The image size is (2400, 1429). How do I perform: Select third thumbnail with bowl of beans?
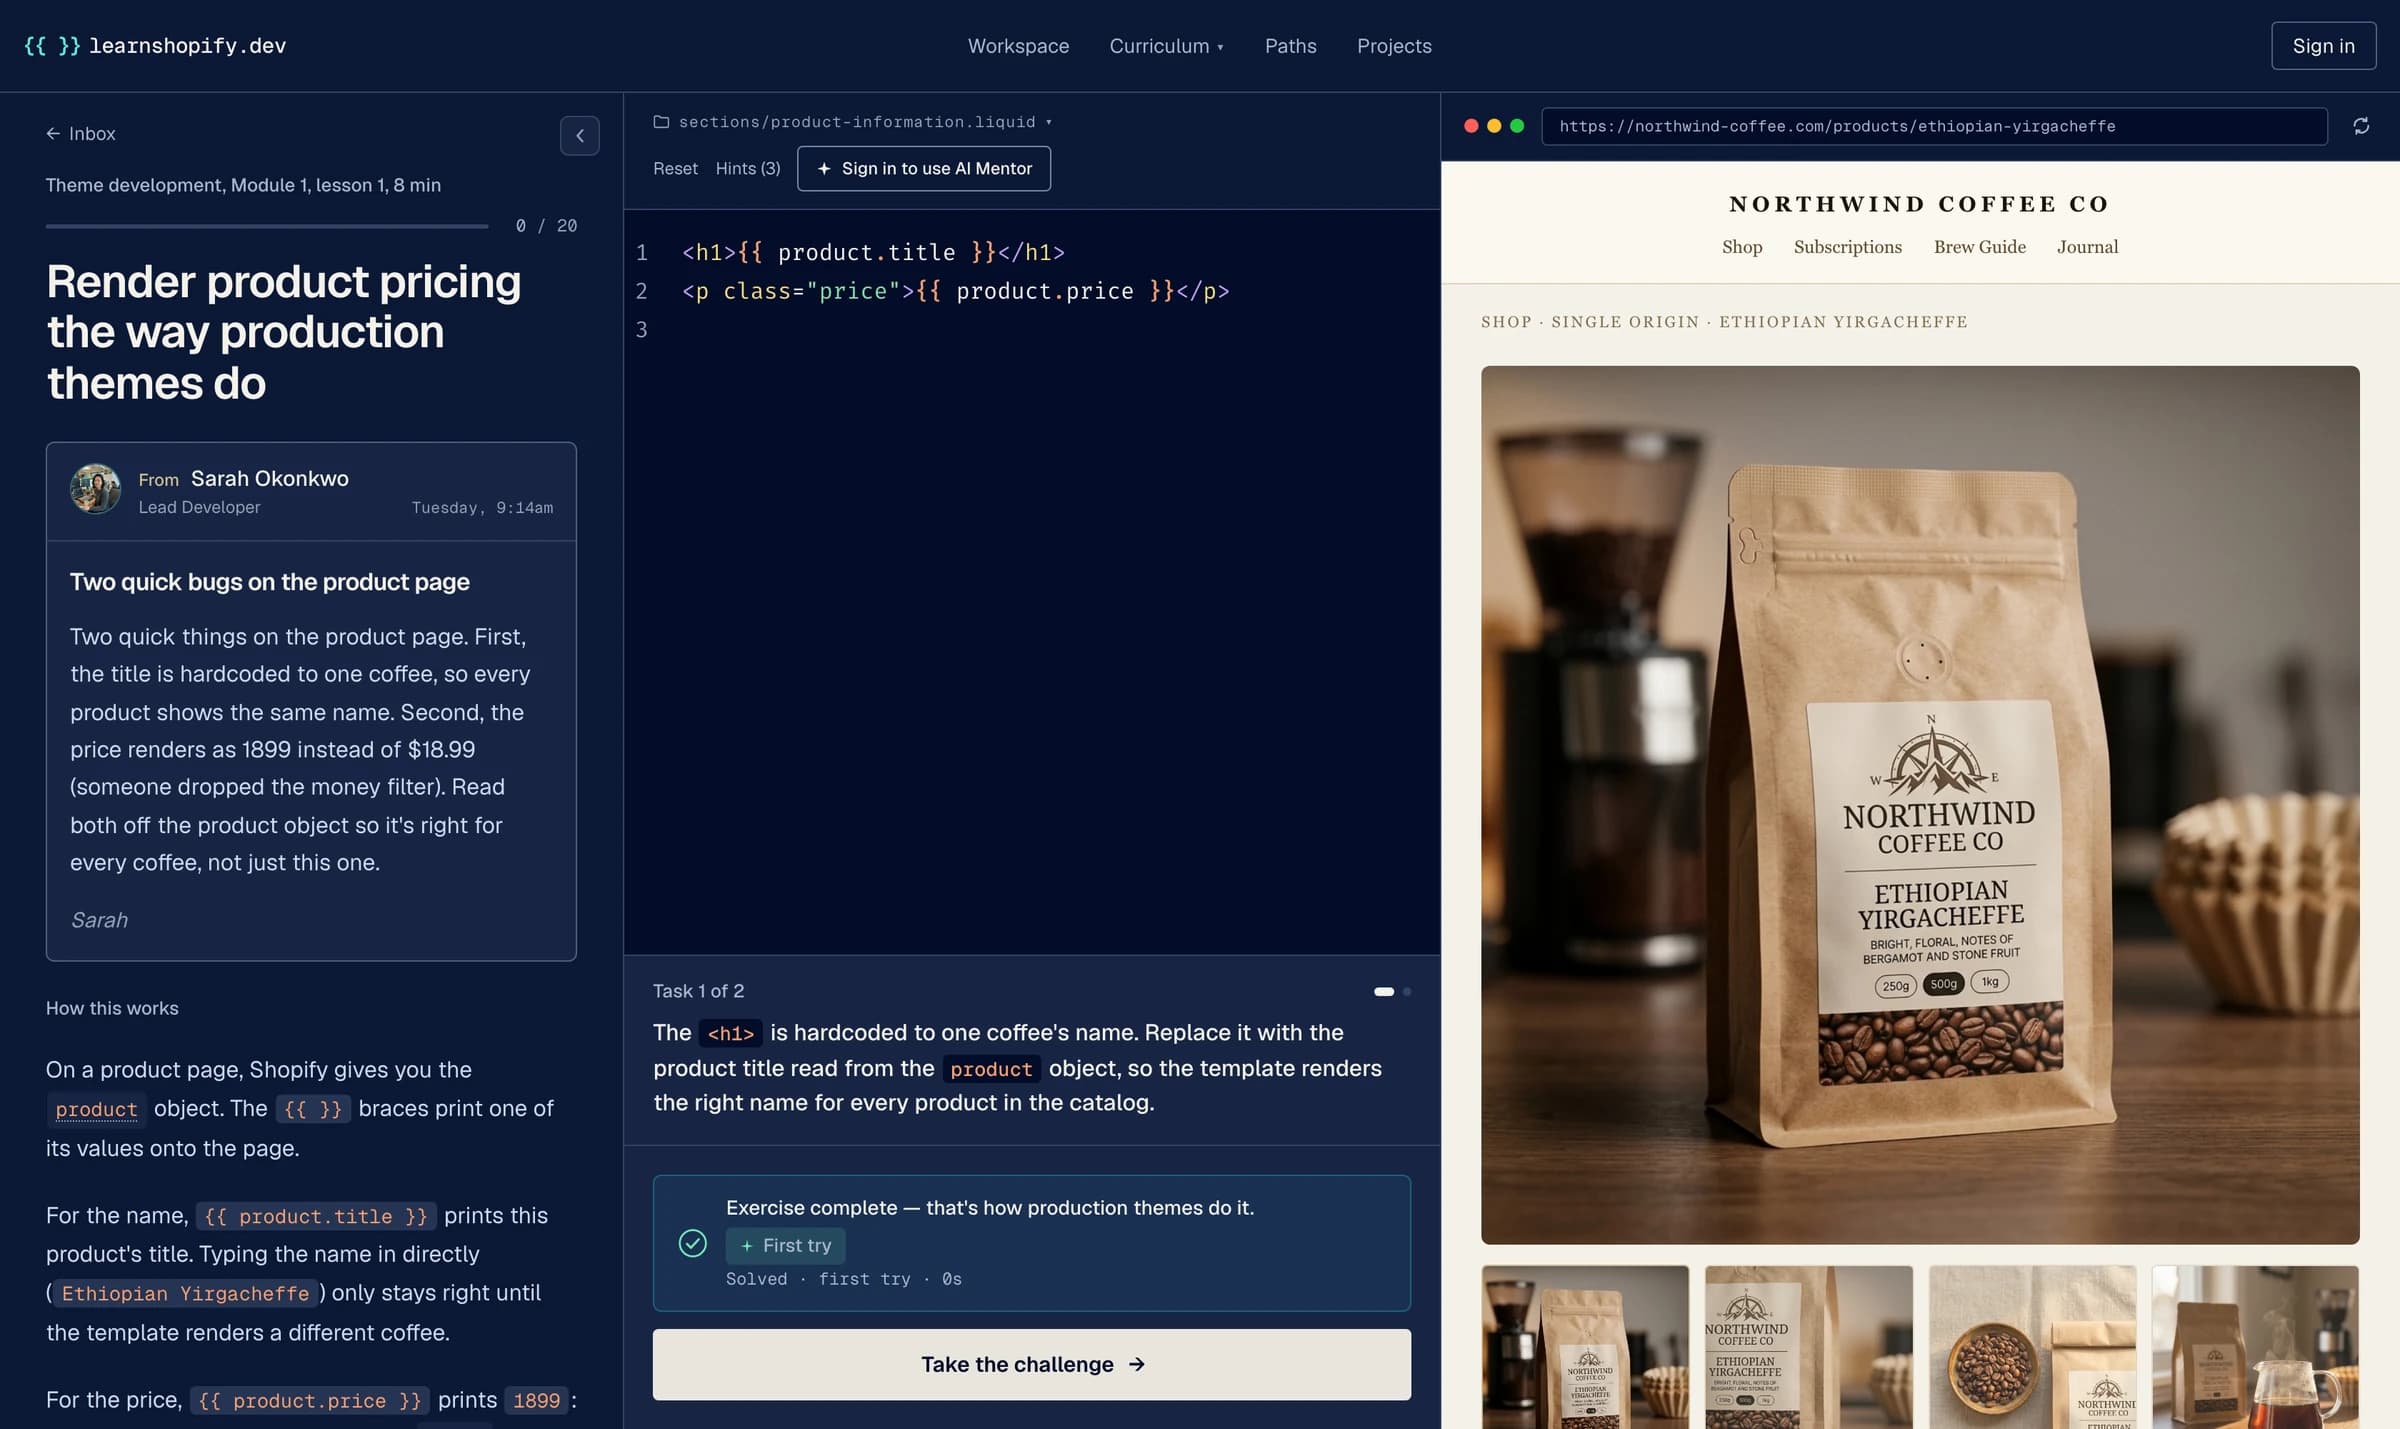pyautogui.click(x=2032, y=1347)
